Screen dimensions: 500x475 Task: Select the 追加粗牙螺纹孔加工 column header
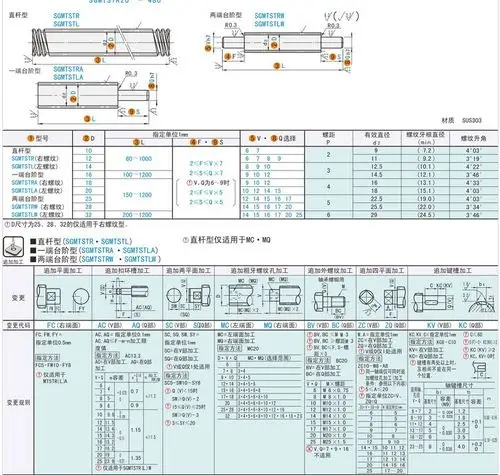[259, 270]
